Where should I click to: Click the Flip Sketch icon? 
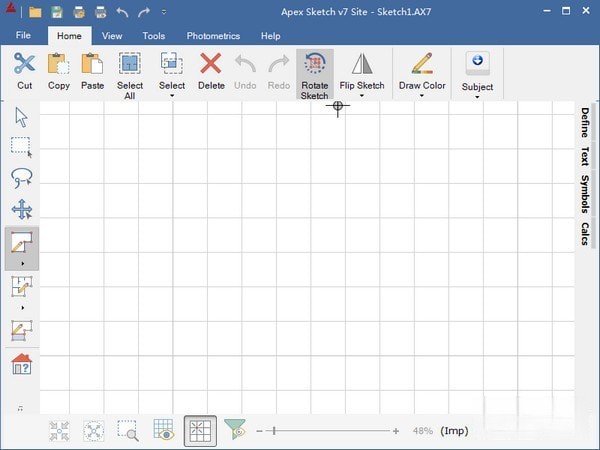362,64
